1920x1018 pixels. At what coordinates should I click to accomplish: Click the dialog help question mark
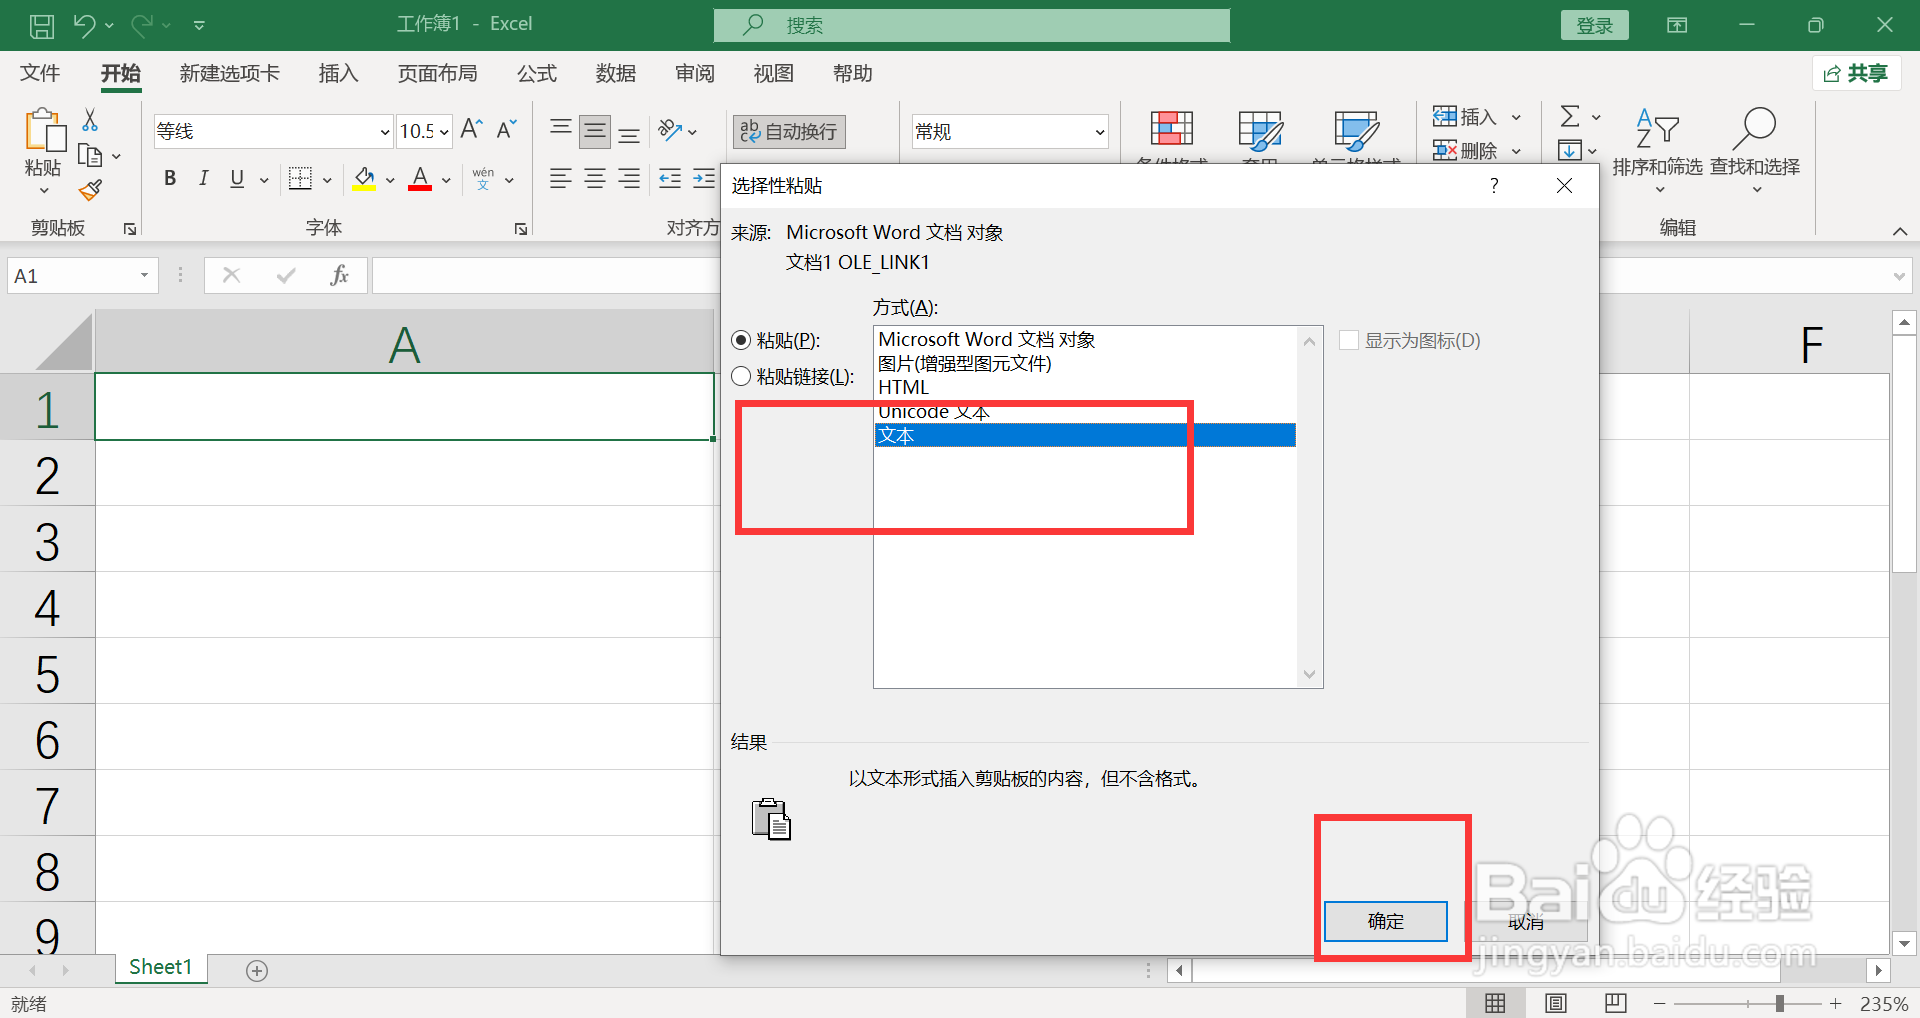coord(1494,186)
